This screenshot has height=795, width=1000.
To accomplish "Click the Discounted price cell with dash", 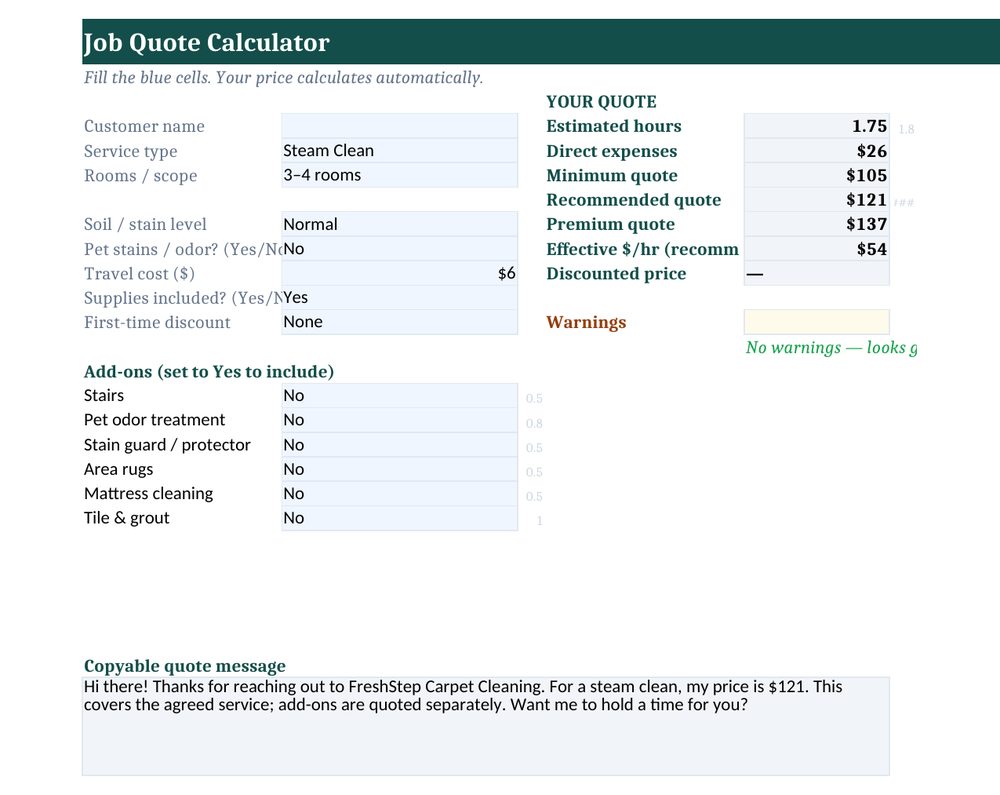I will [x=816, y=274].
